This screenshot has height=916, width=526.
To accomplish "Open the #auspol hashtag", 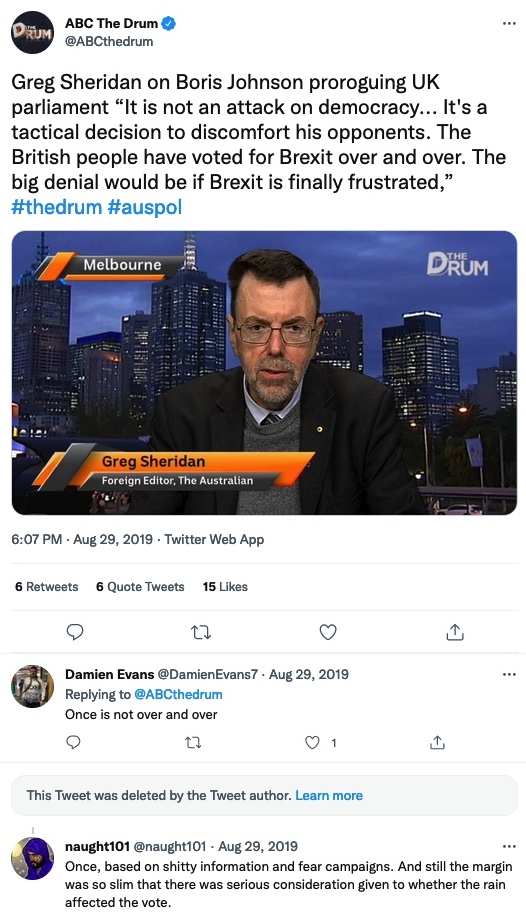I will tap(145, 207).
